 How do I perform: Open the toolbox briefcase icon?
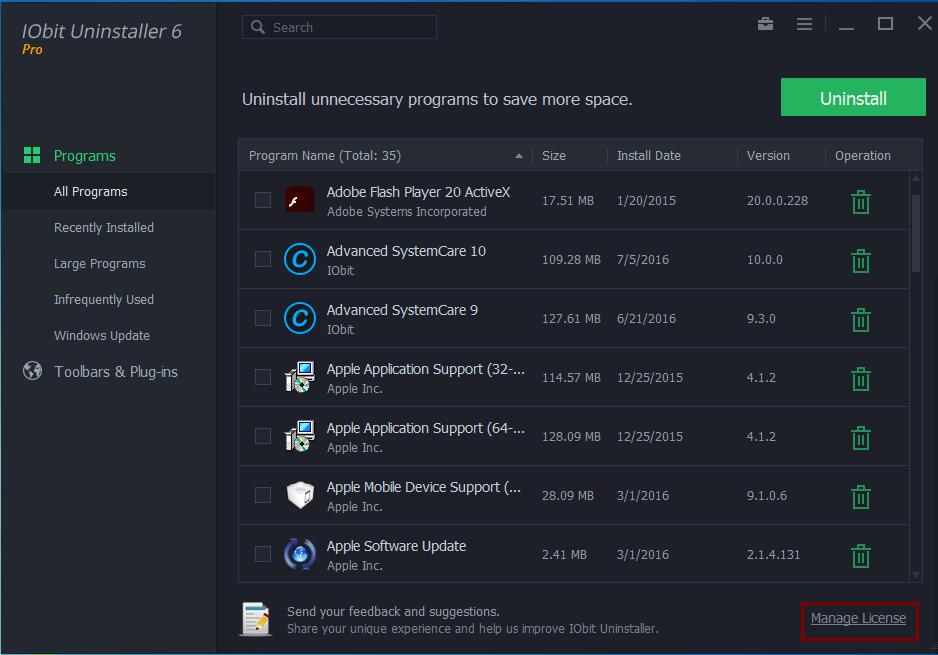point(765,24)
